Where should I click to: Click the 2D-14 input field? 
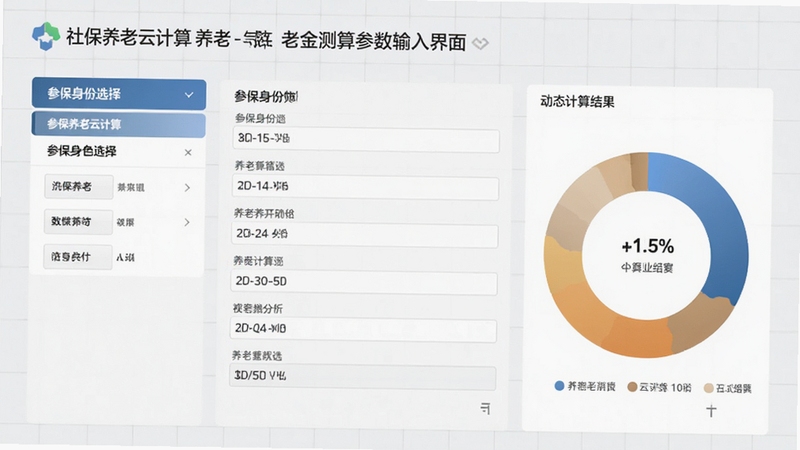click(x=365, y=187)
